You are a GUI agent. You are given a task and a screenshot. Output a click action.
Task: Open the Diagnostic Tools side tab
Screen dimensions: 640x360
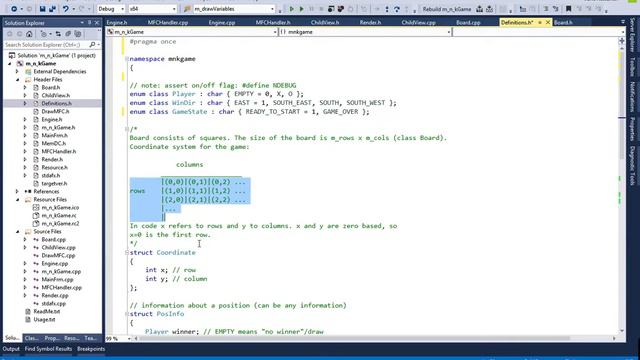632,166
